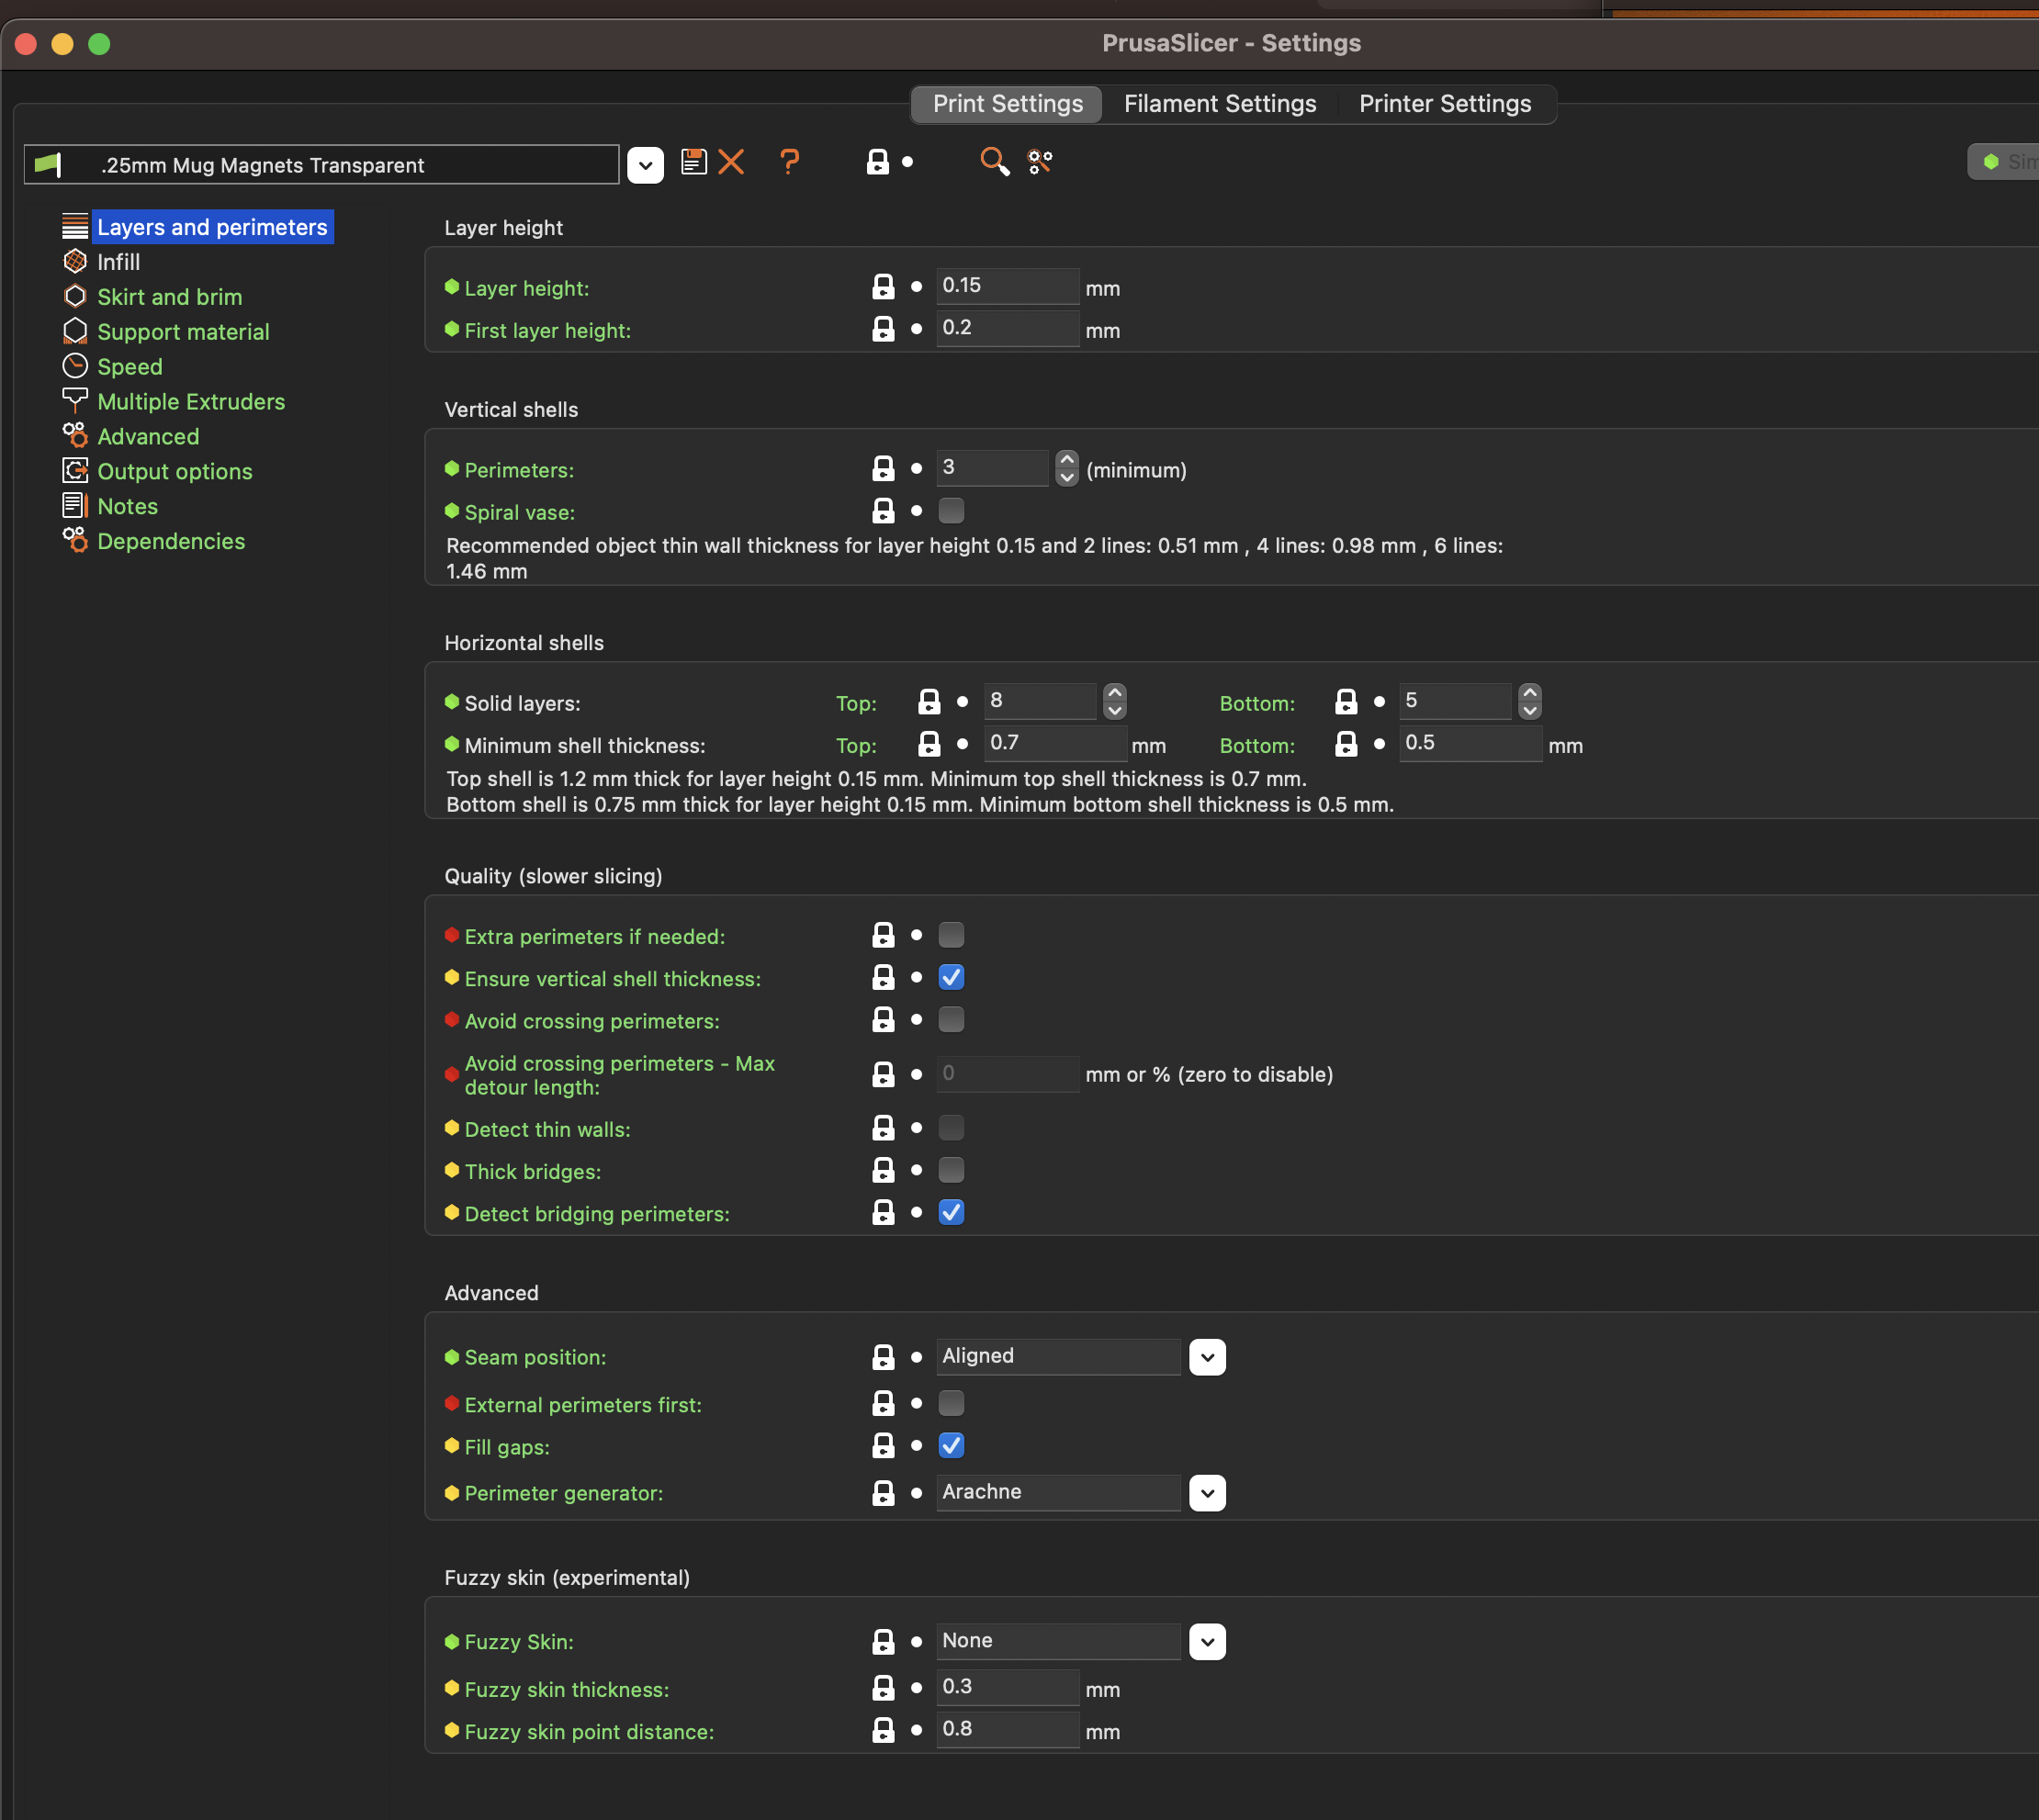Open the preset selection dropdown

pyautogui.click(x=645, y=164)
